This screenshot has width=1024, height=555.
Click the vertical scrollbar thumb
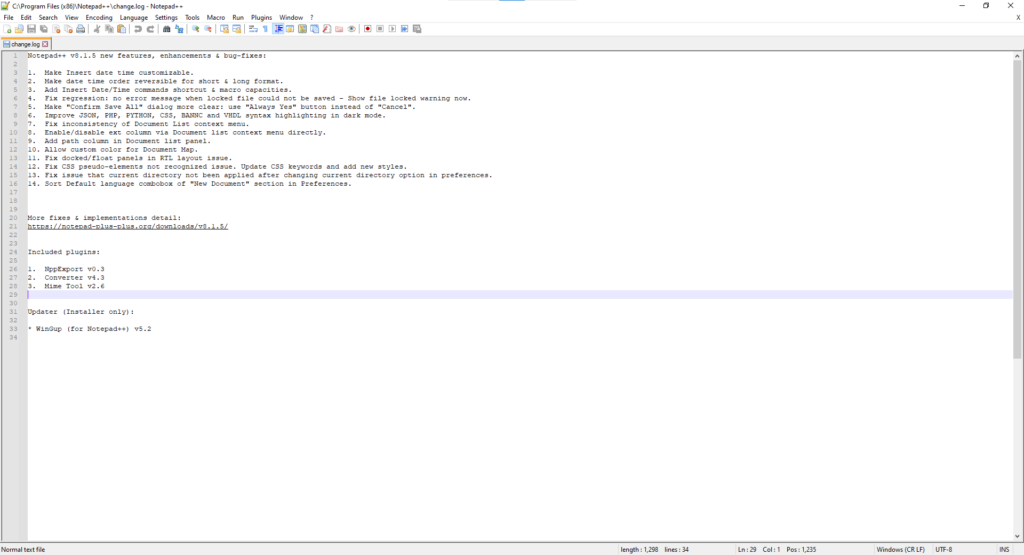tap(1017, 209)
